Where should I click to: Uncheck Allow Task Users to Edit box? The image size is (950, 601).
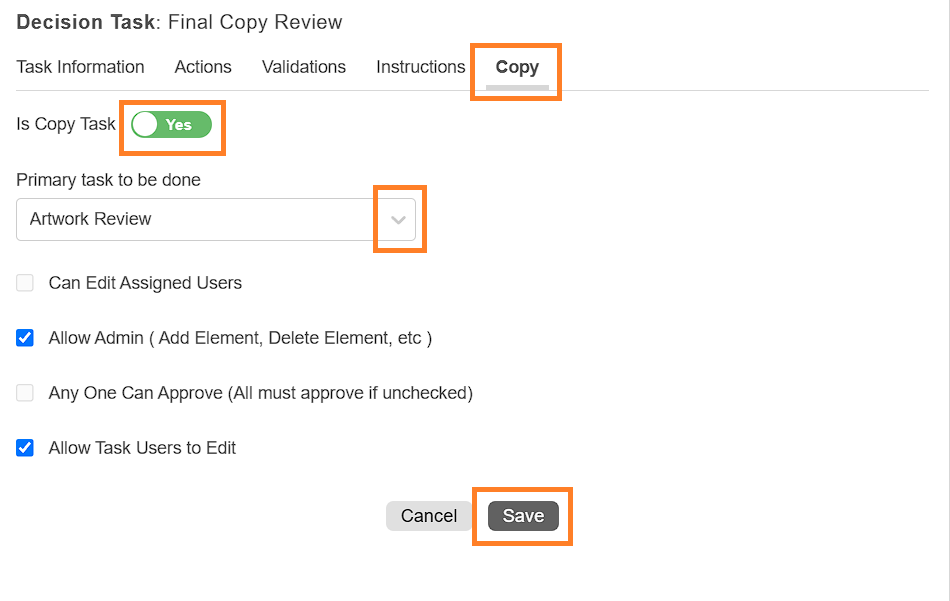point(25,448)
